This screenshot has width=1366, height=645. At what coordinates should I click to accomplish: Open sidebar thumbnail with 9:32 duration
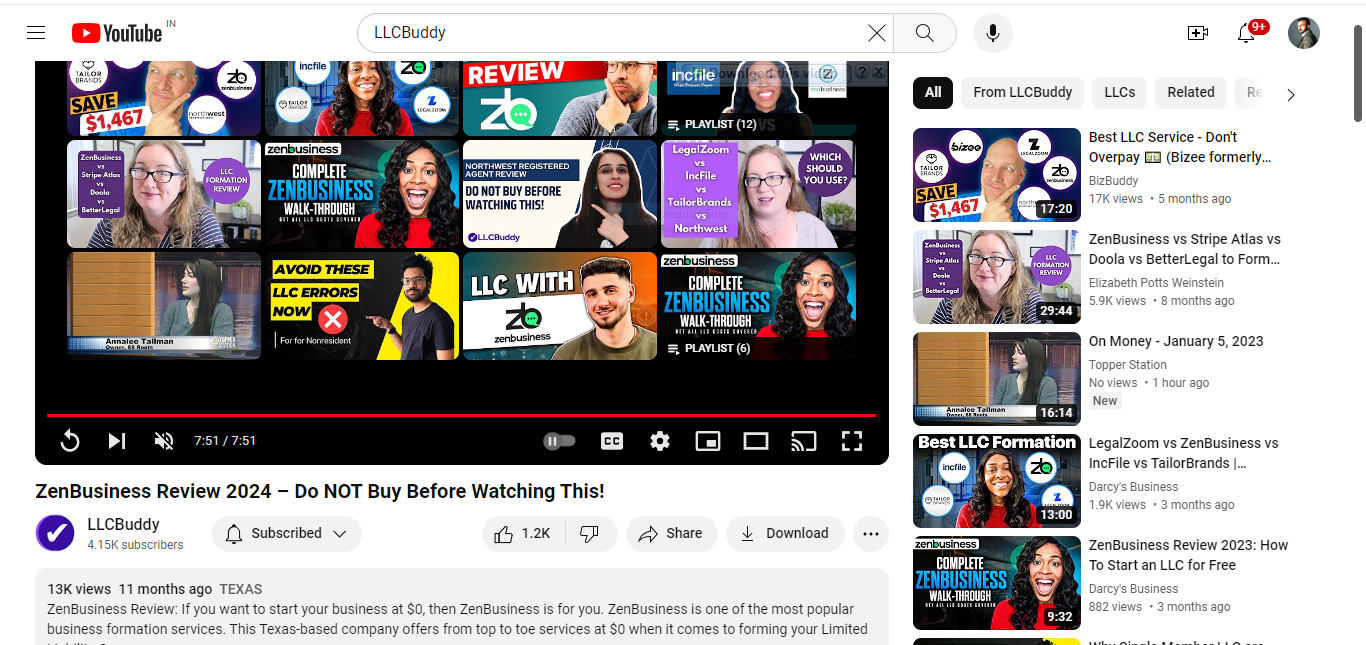(997, 583)
